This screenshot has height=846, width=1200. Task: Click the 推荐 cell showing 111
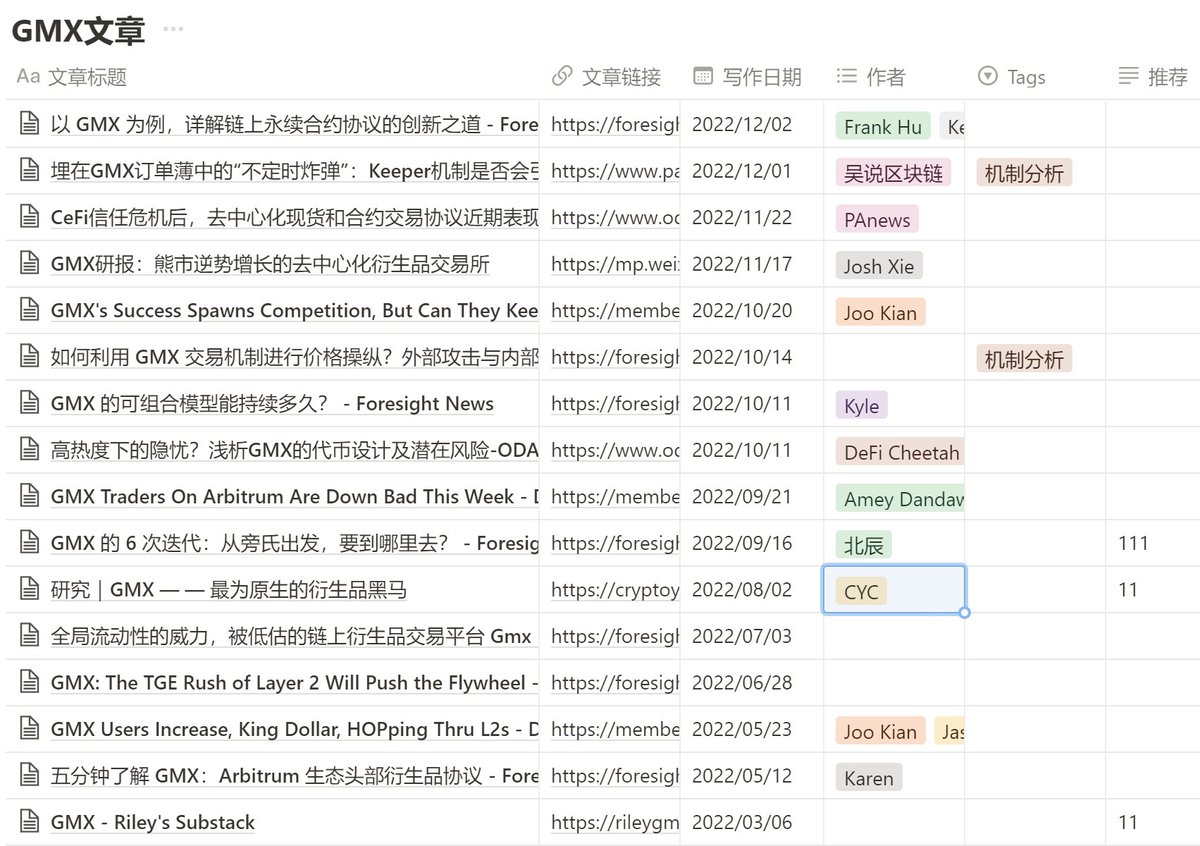(1152, 543)
